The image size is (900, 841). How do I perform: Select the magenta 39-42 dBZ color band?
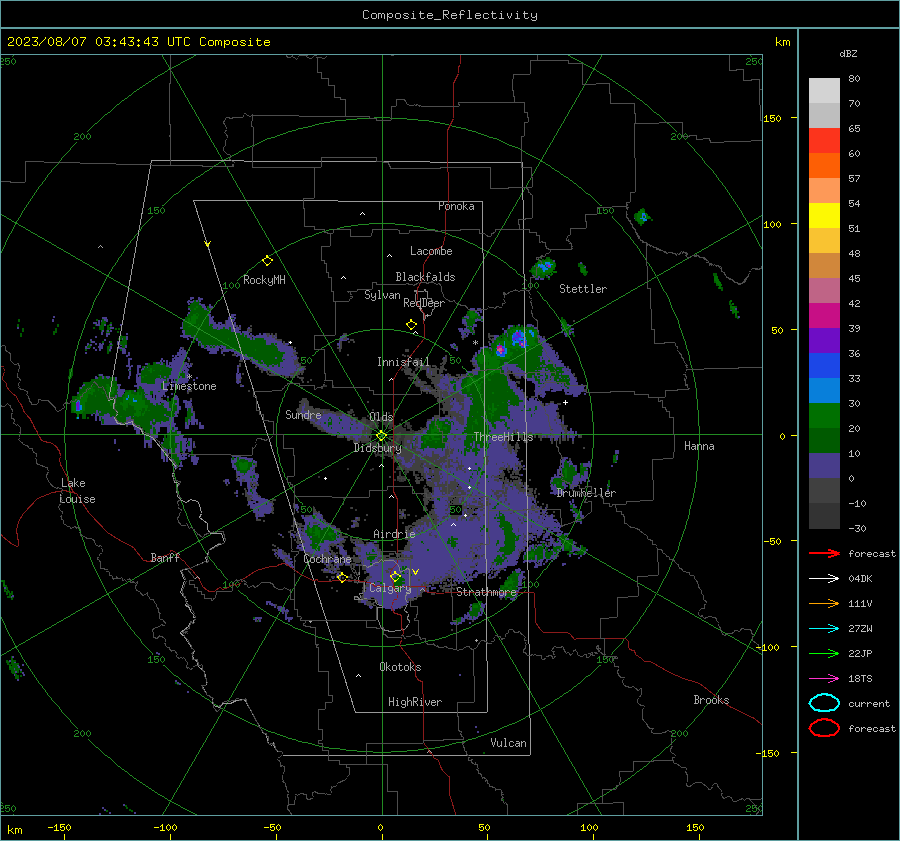pos(824,315)
